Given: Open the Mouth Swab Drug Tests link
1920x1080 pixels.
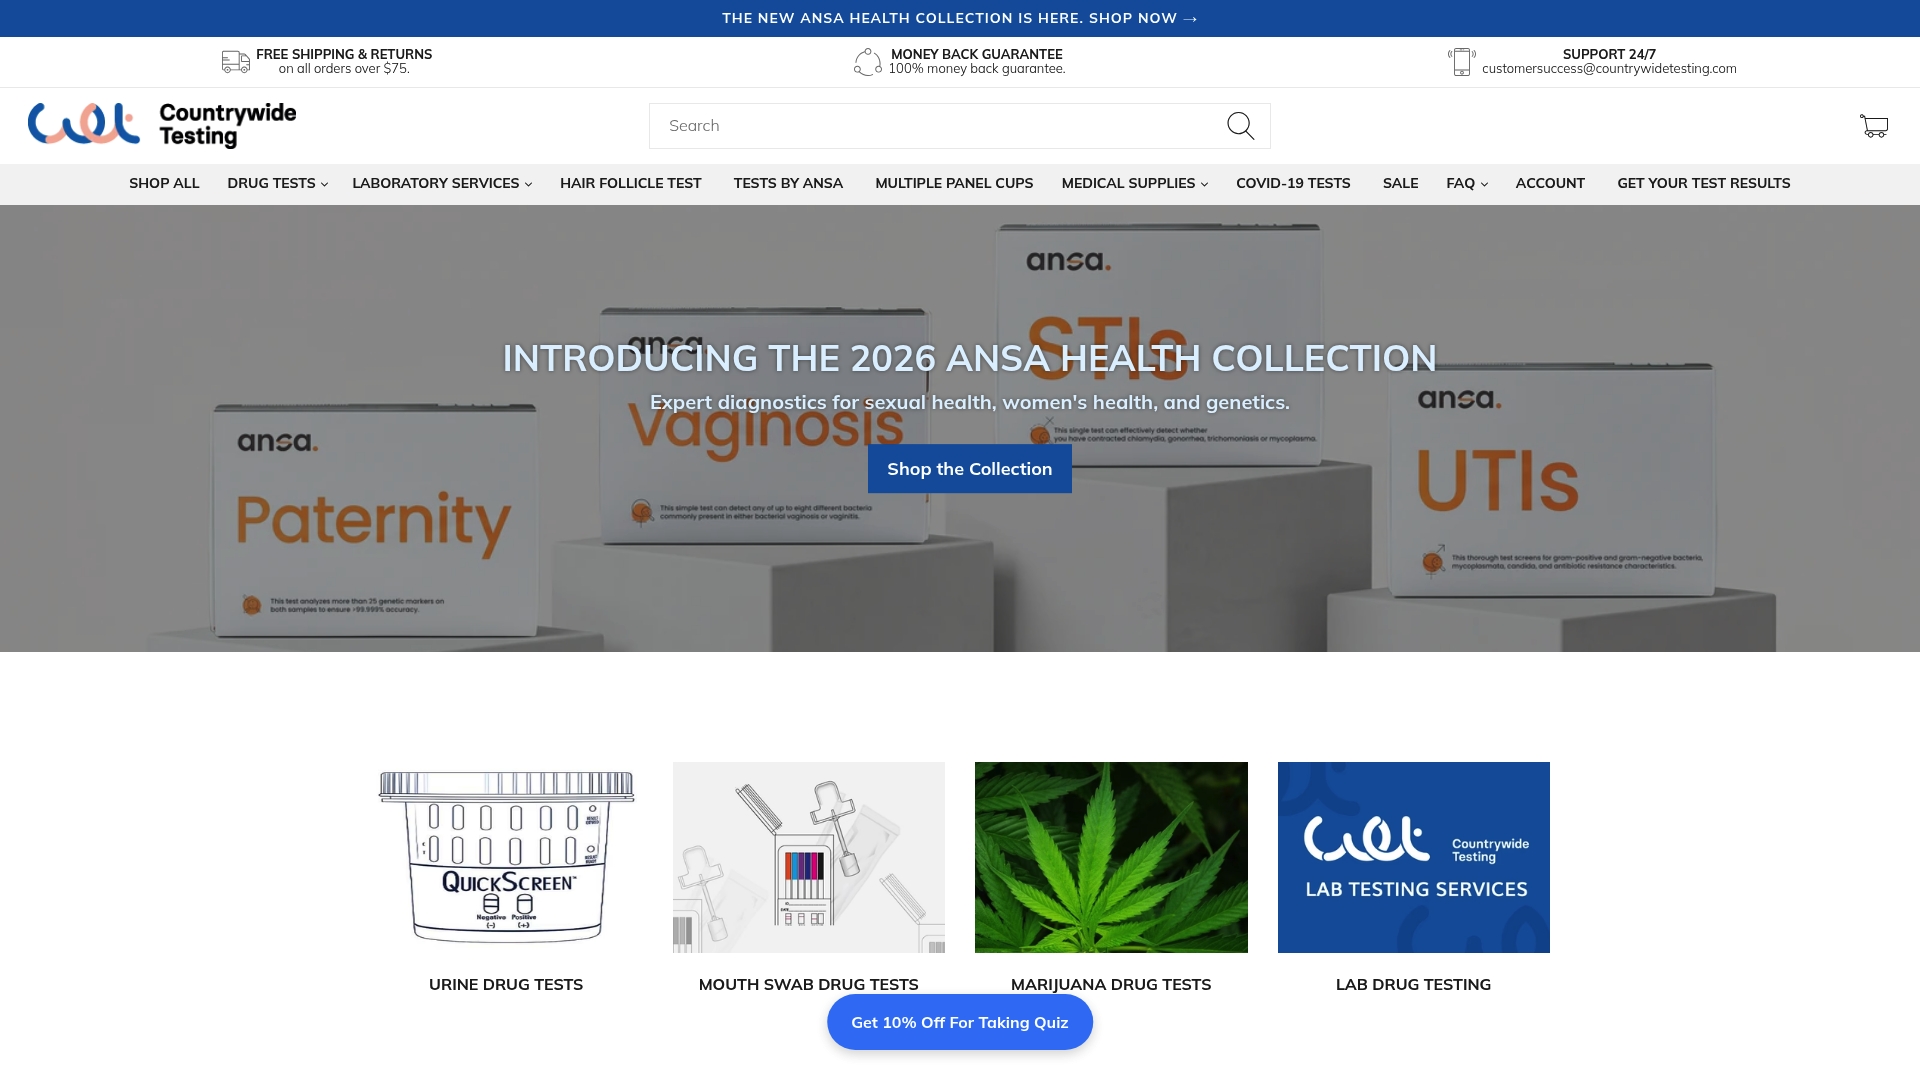Looking at the screenshot, I should coord(808,985).
